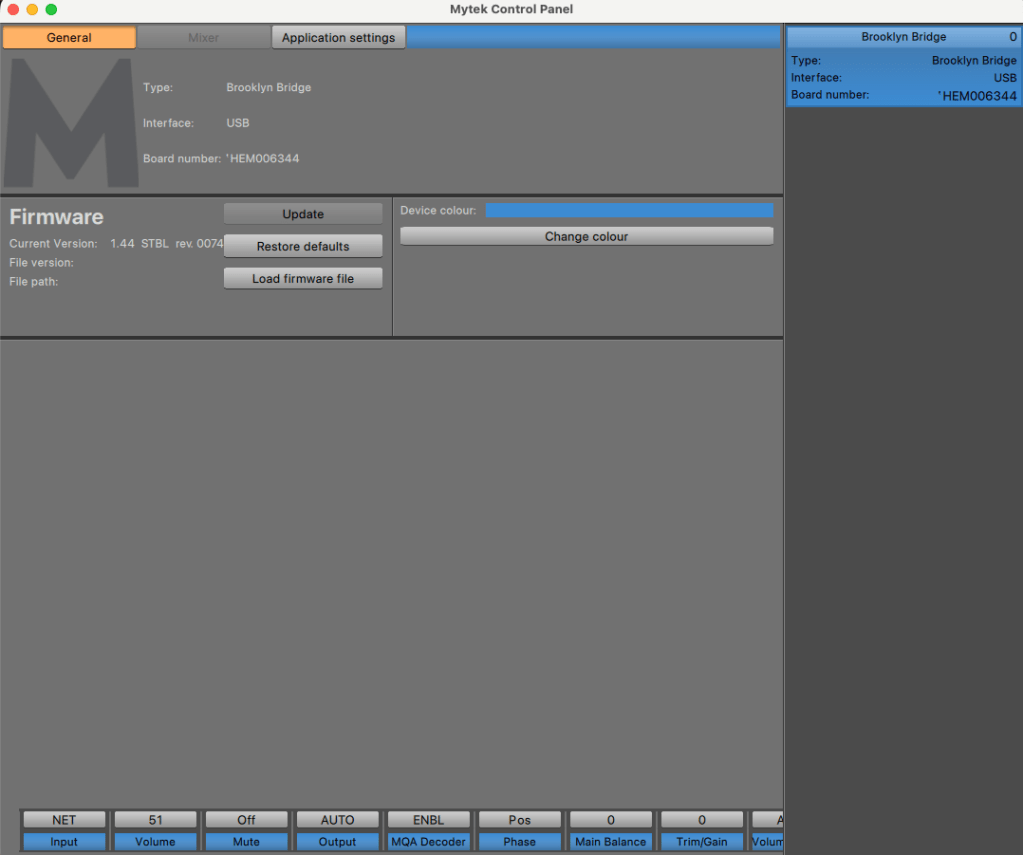The width and height of the screenshot is (1023, 855).
Task: Open the Output selector showing AUTO
Action: click(x=337, y=820)
